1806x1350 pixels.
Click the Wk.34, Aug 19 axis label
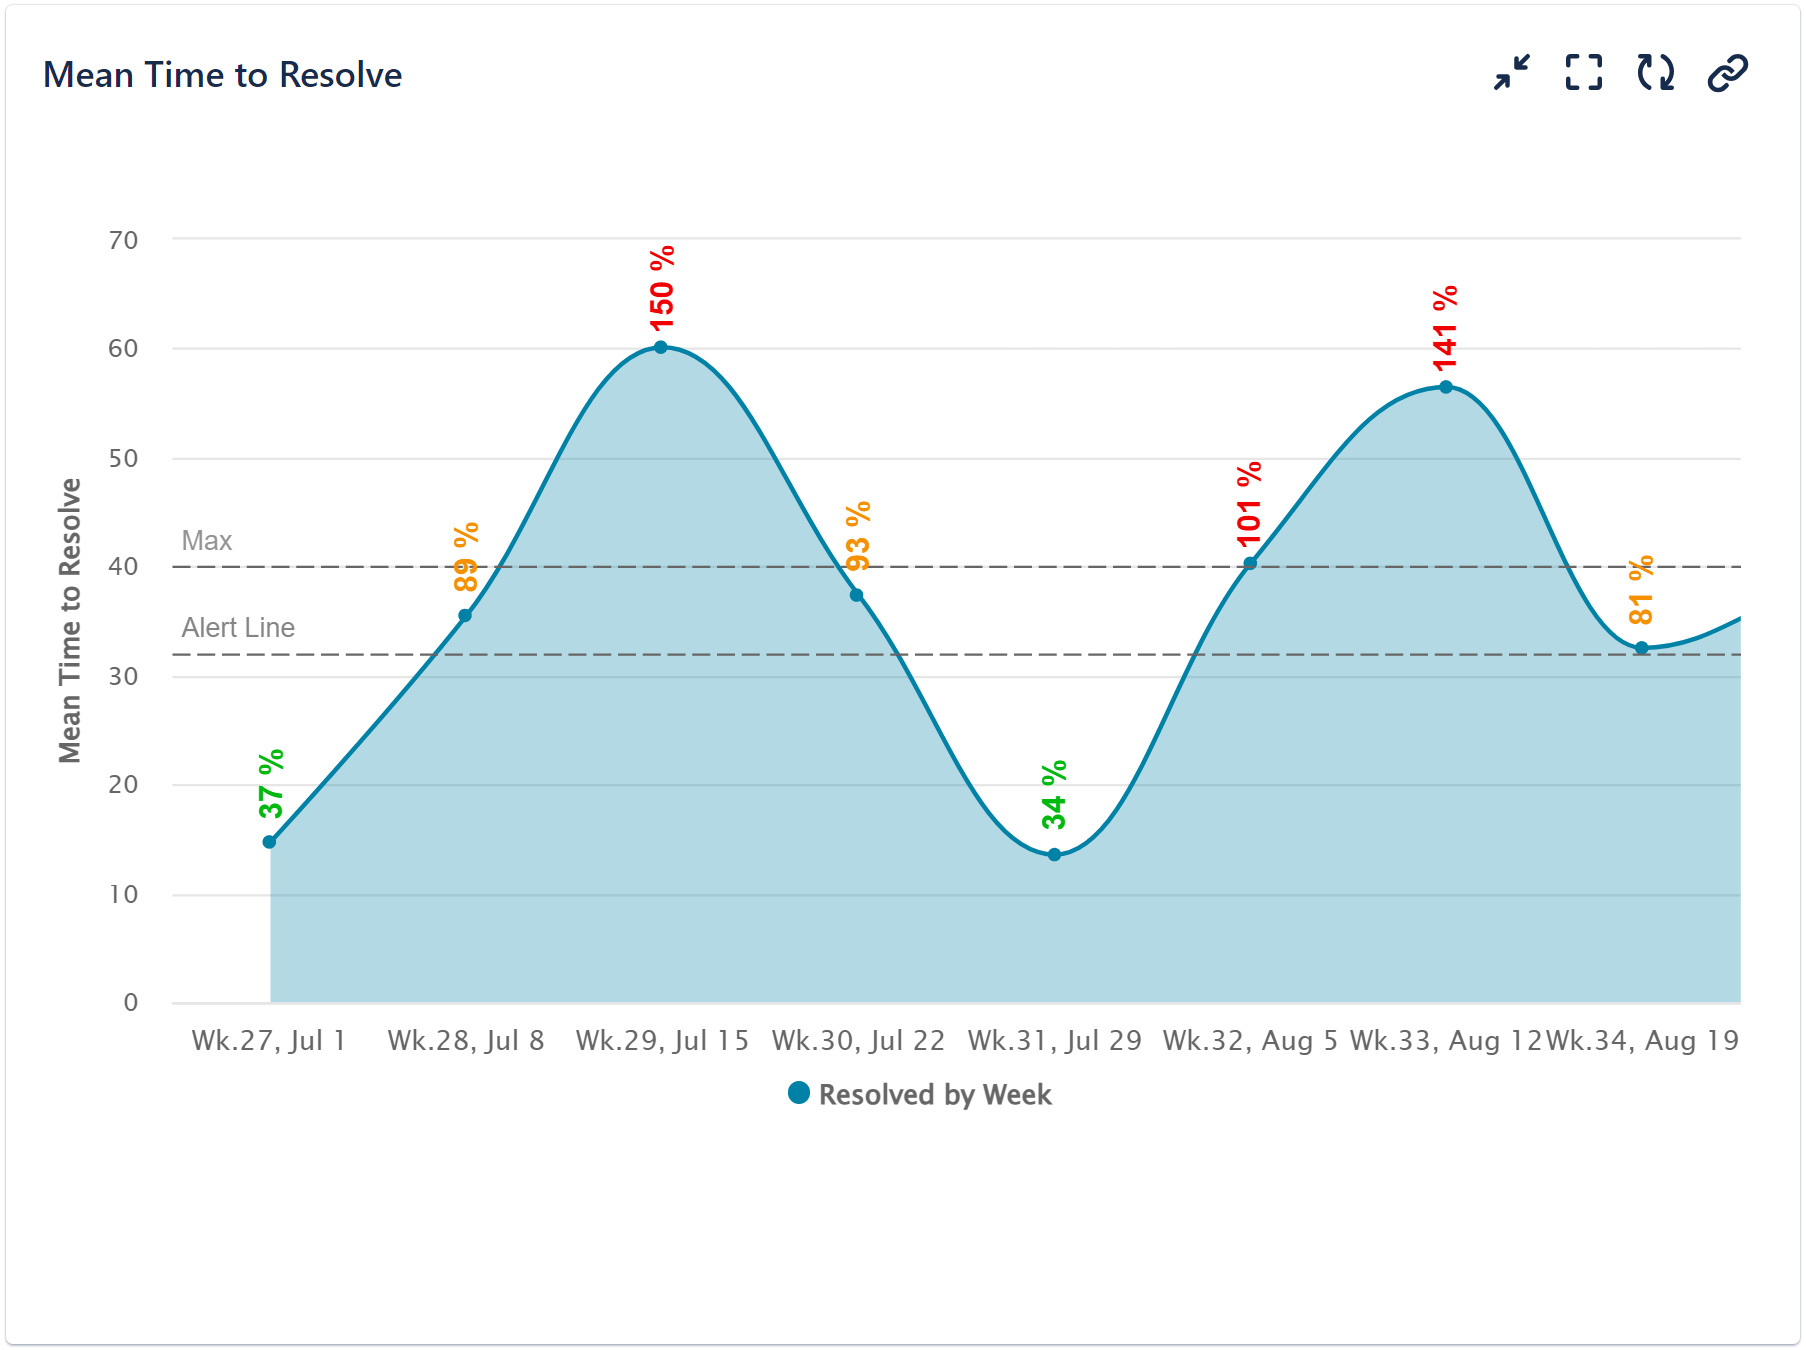1641,1040
